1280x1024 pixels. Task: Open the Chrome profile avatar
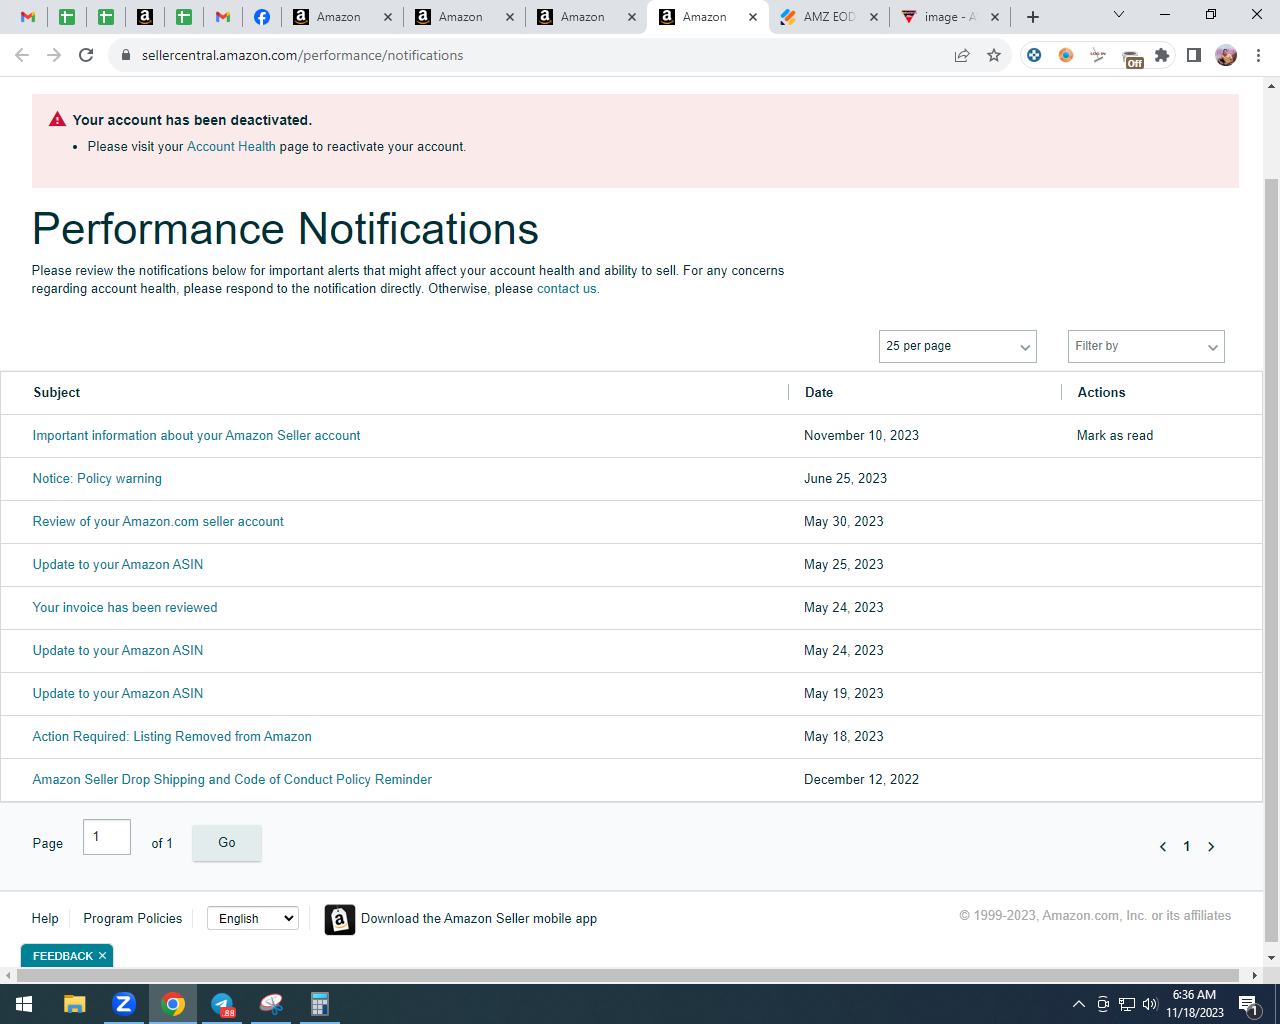point(1226,55)
